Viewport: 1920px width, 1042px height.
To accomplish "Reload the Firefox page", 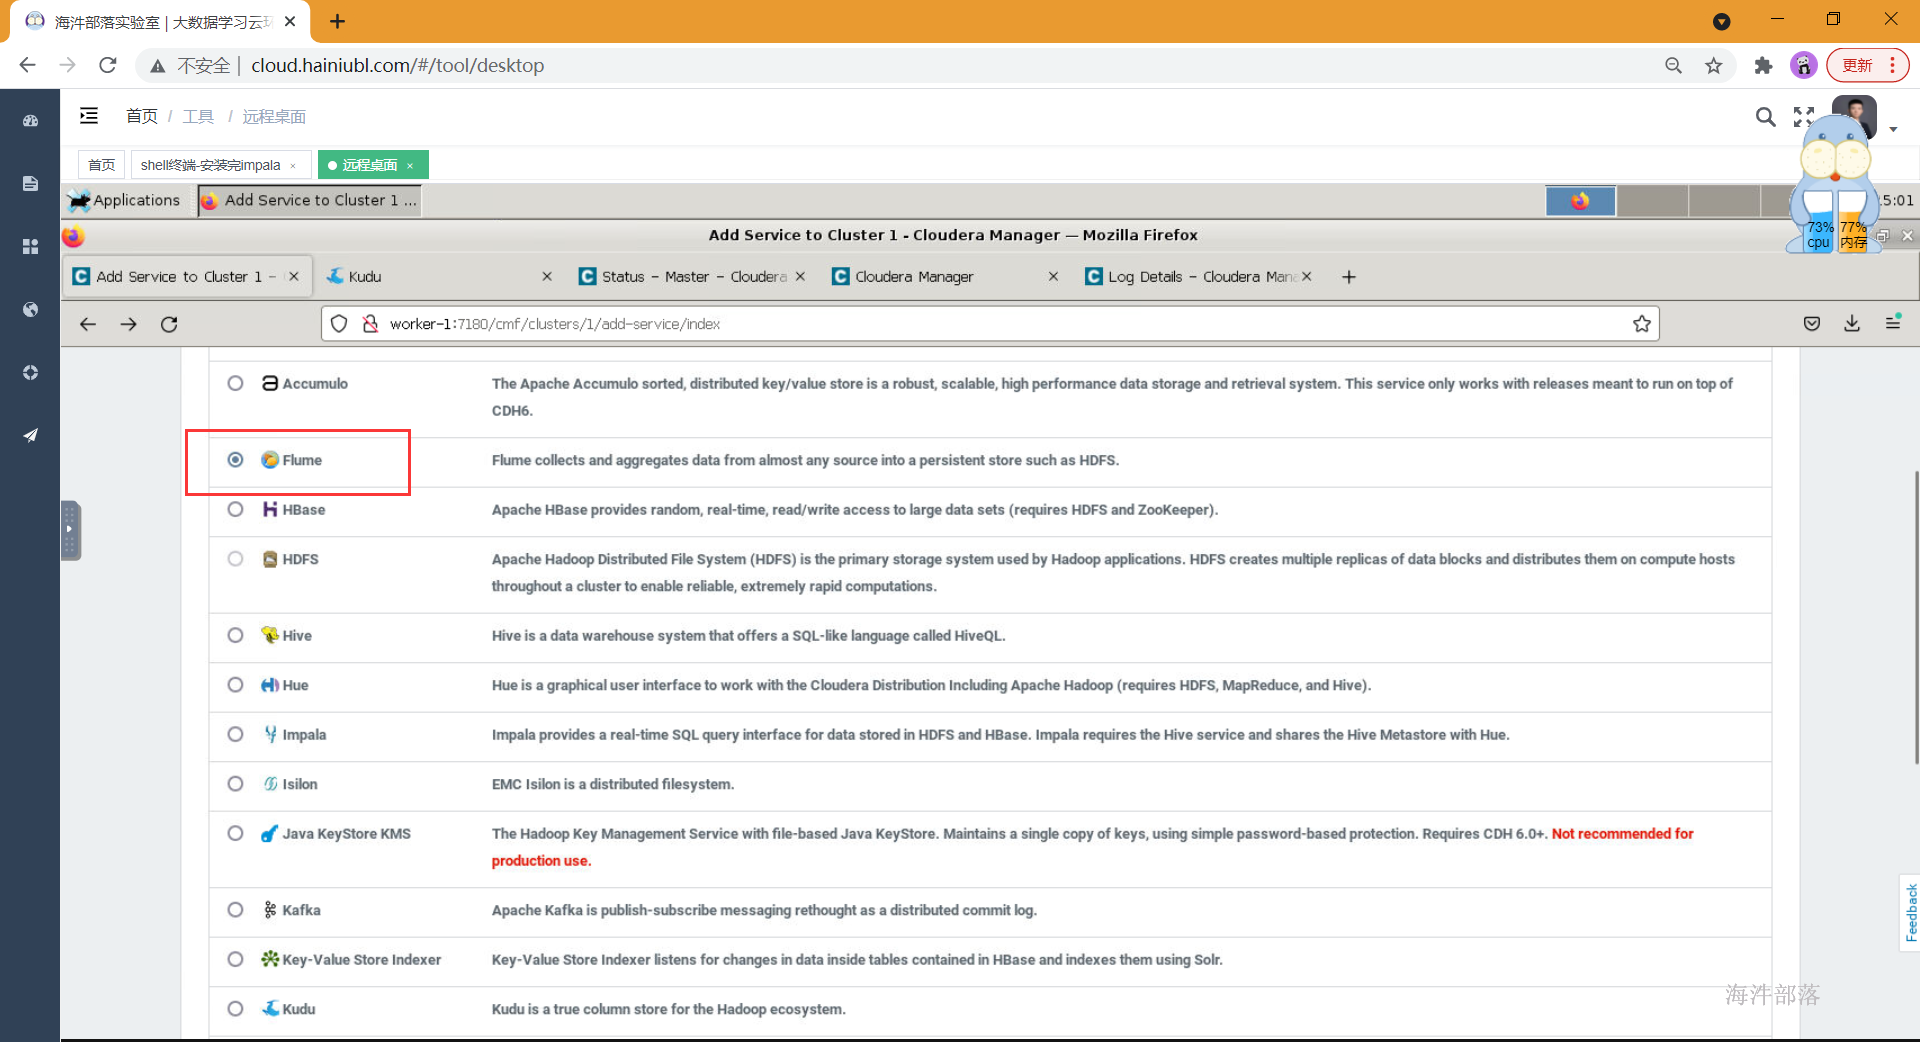I will click(169, 324).
